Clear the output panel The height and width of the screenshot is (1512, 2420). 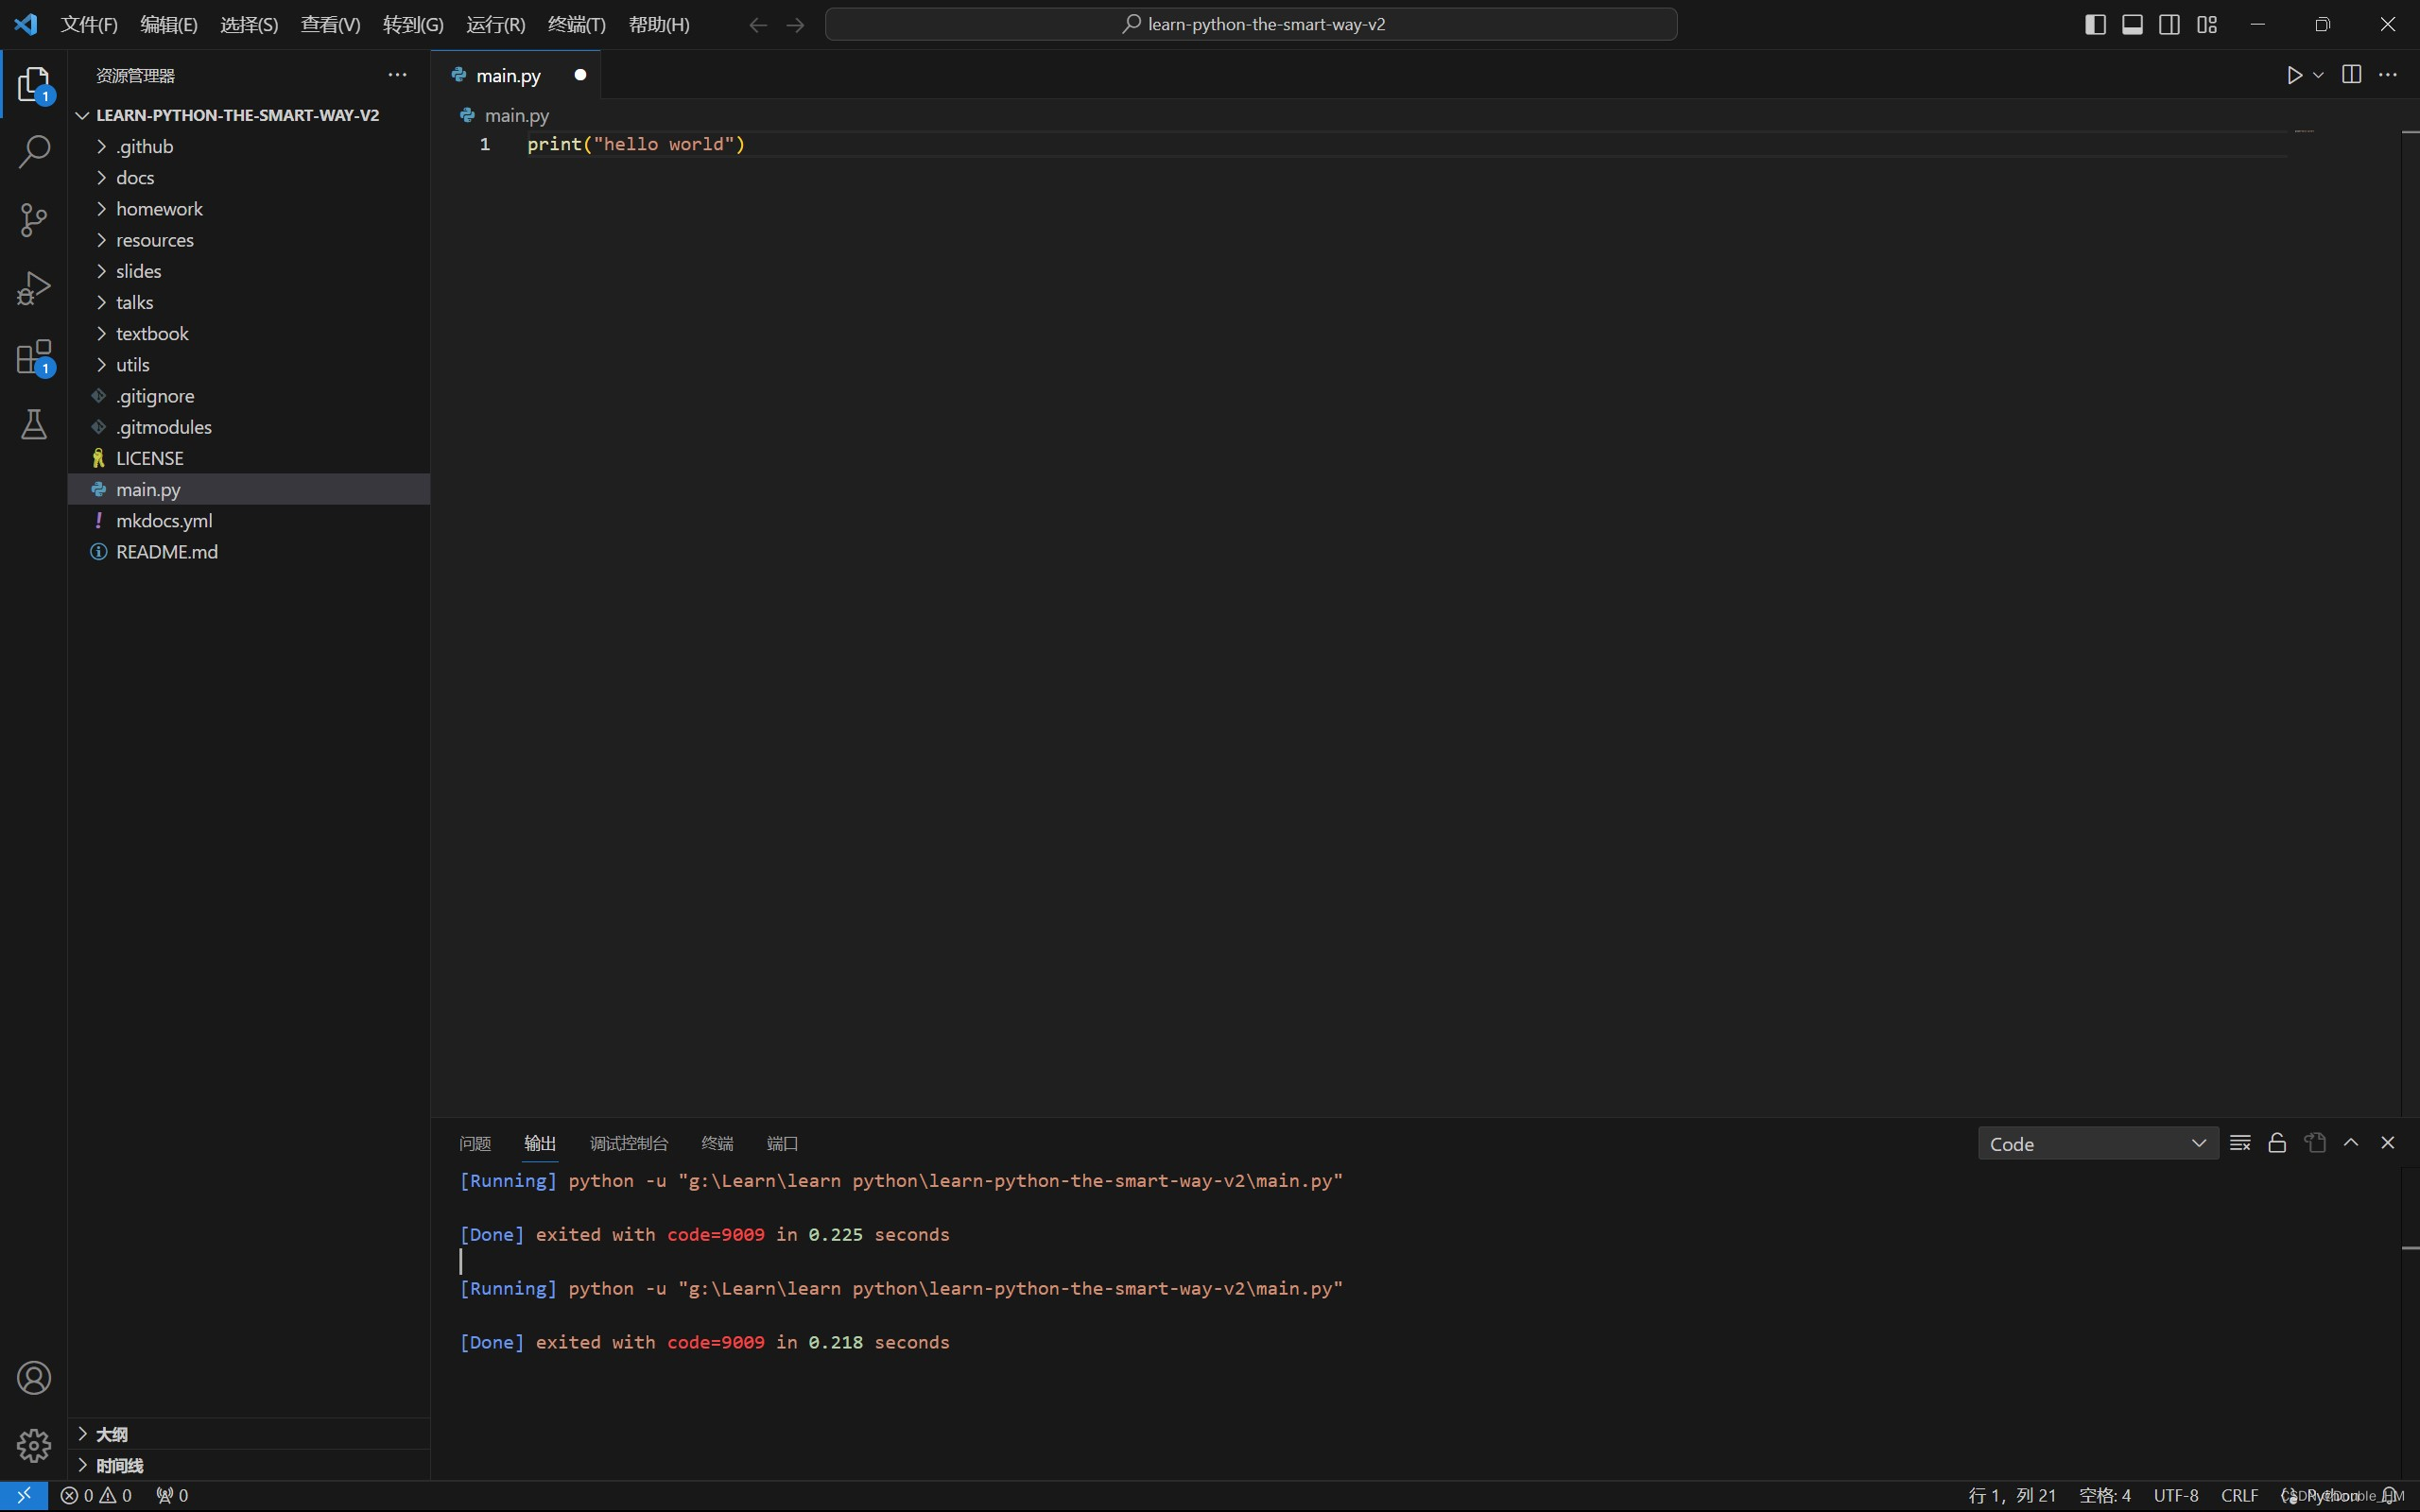2240,1143
